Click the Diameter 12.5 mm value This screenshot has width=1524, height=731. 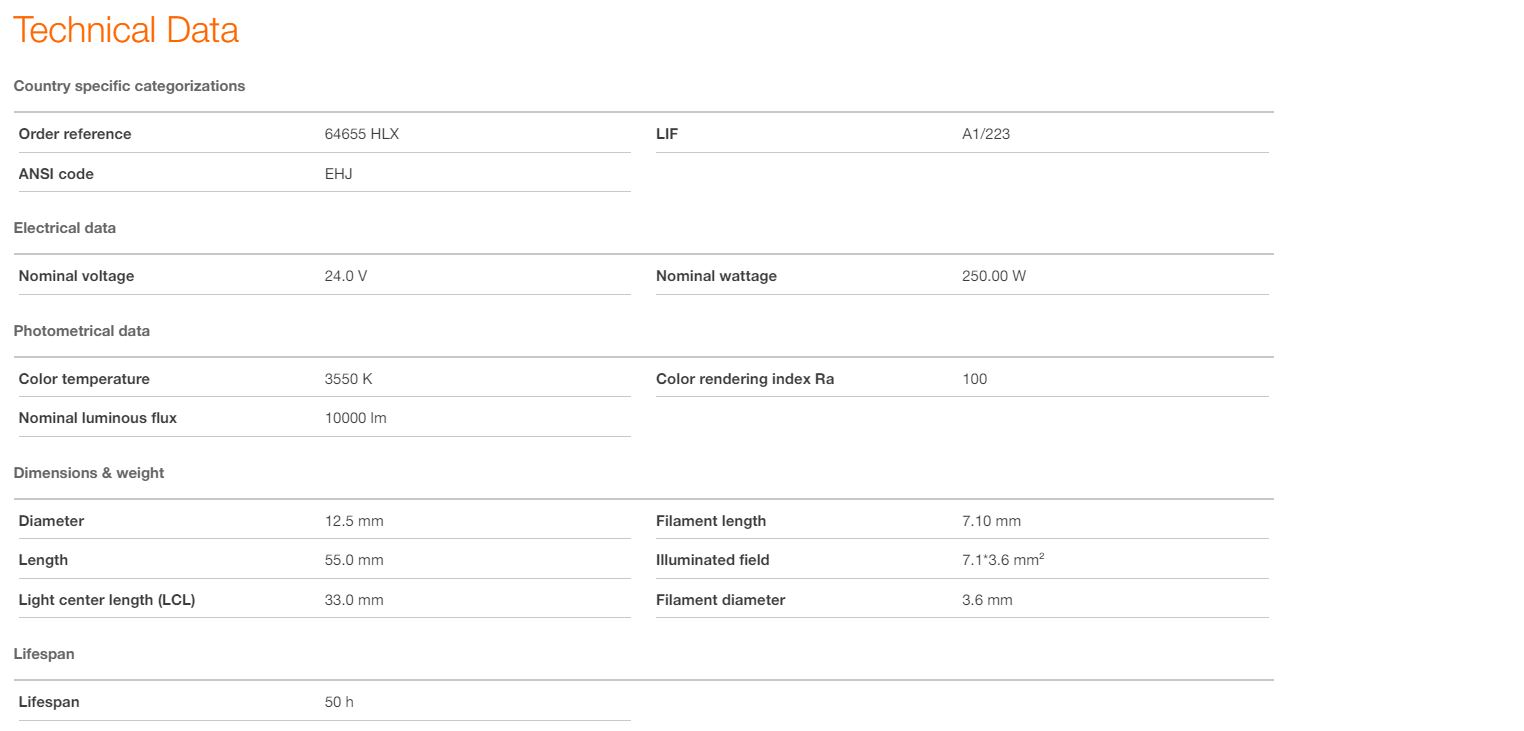(x=353, y=521)
